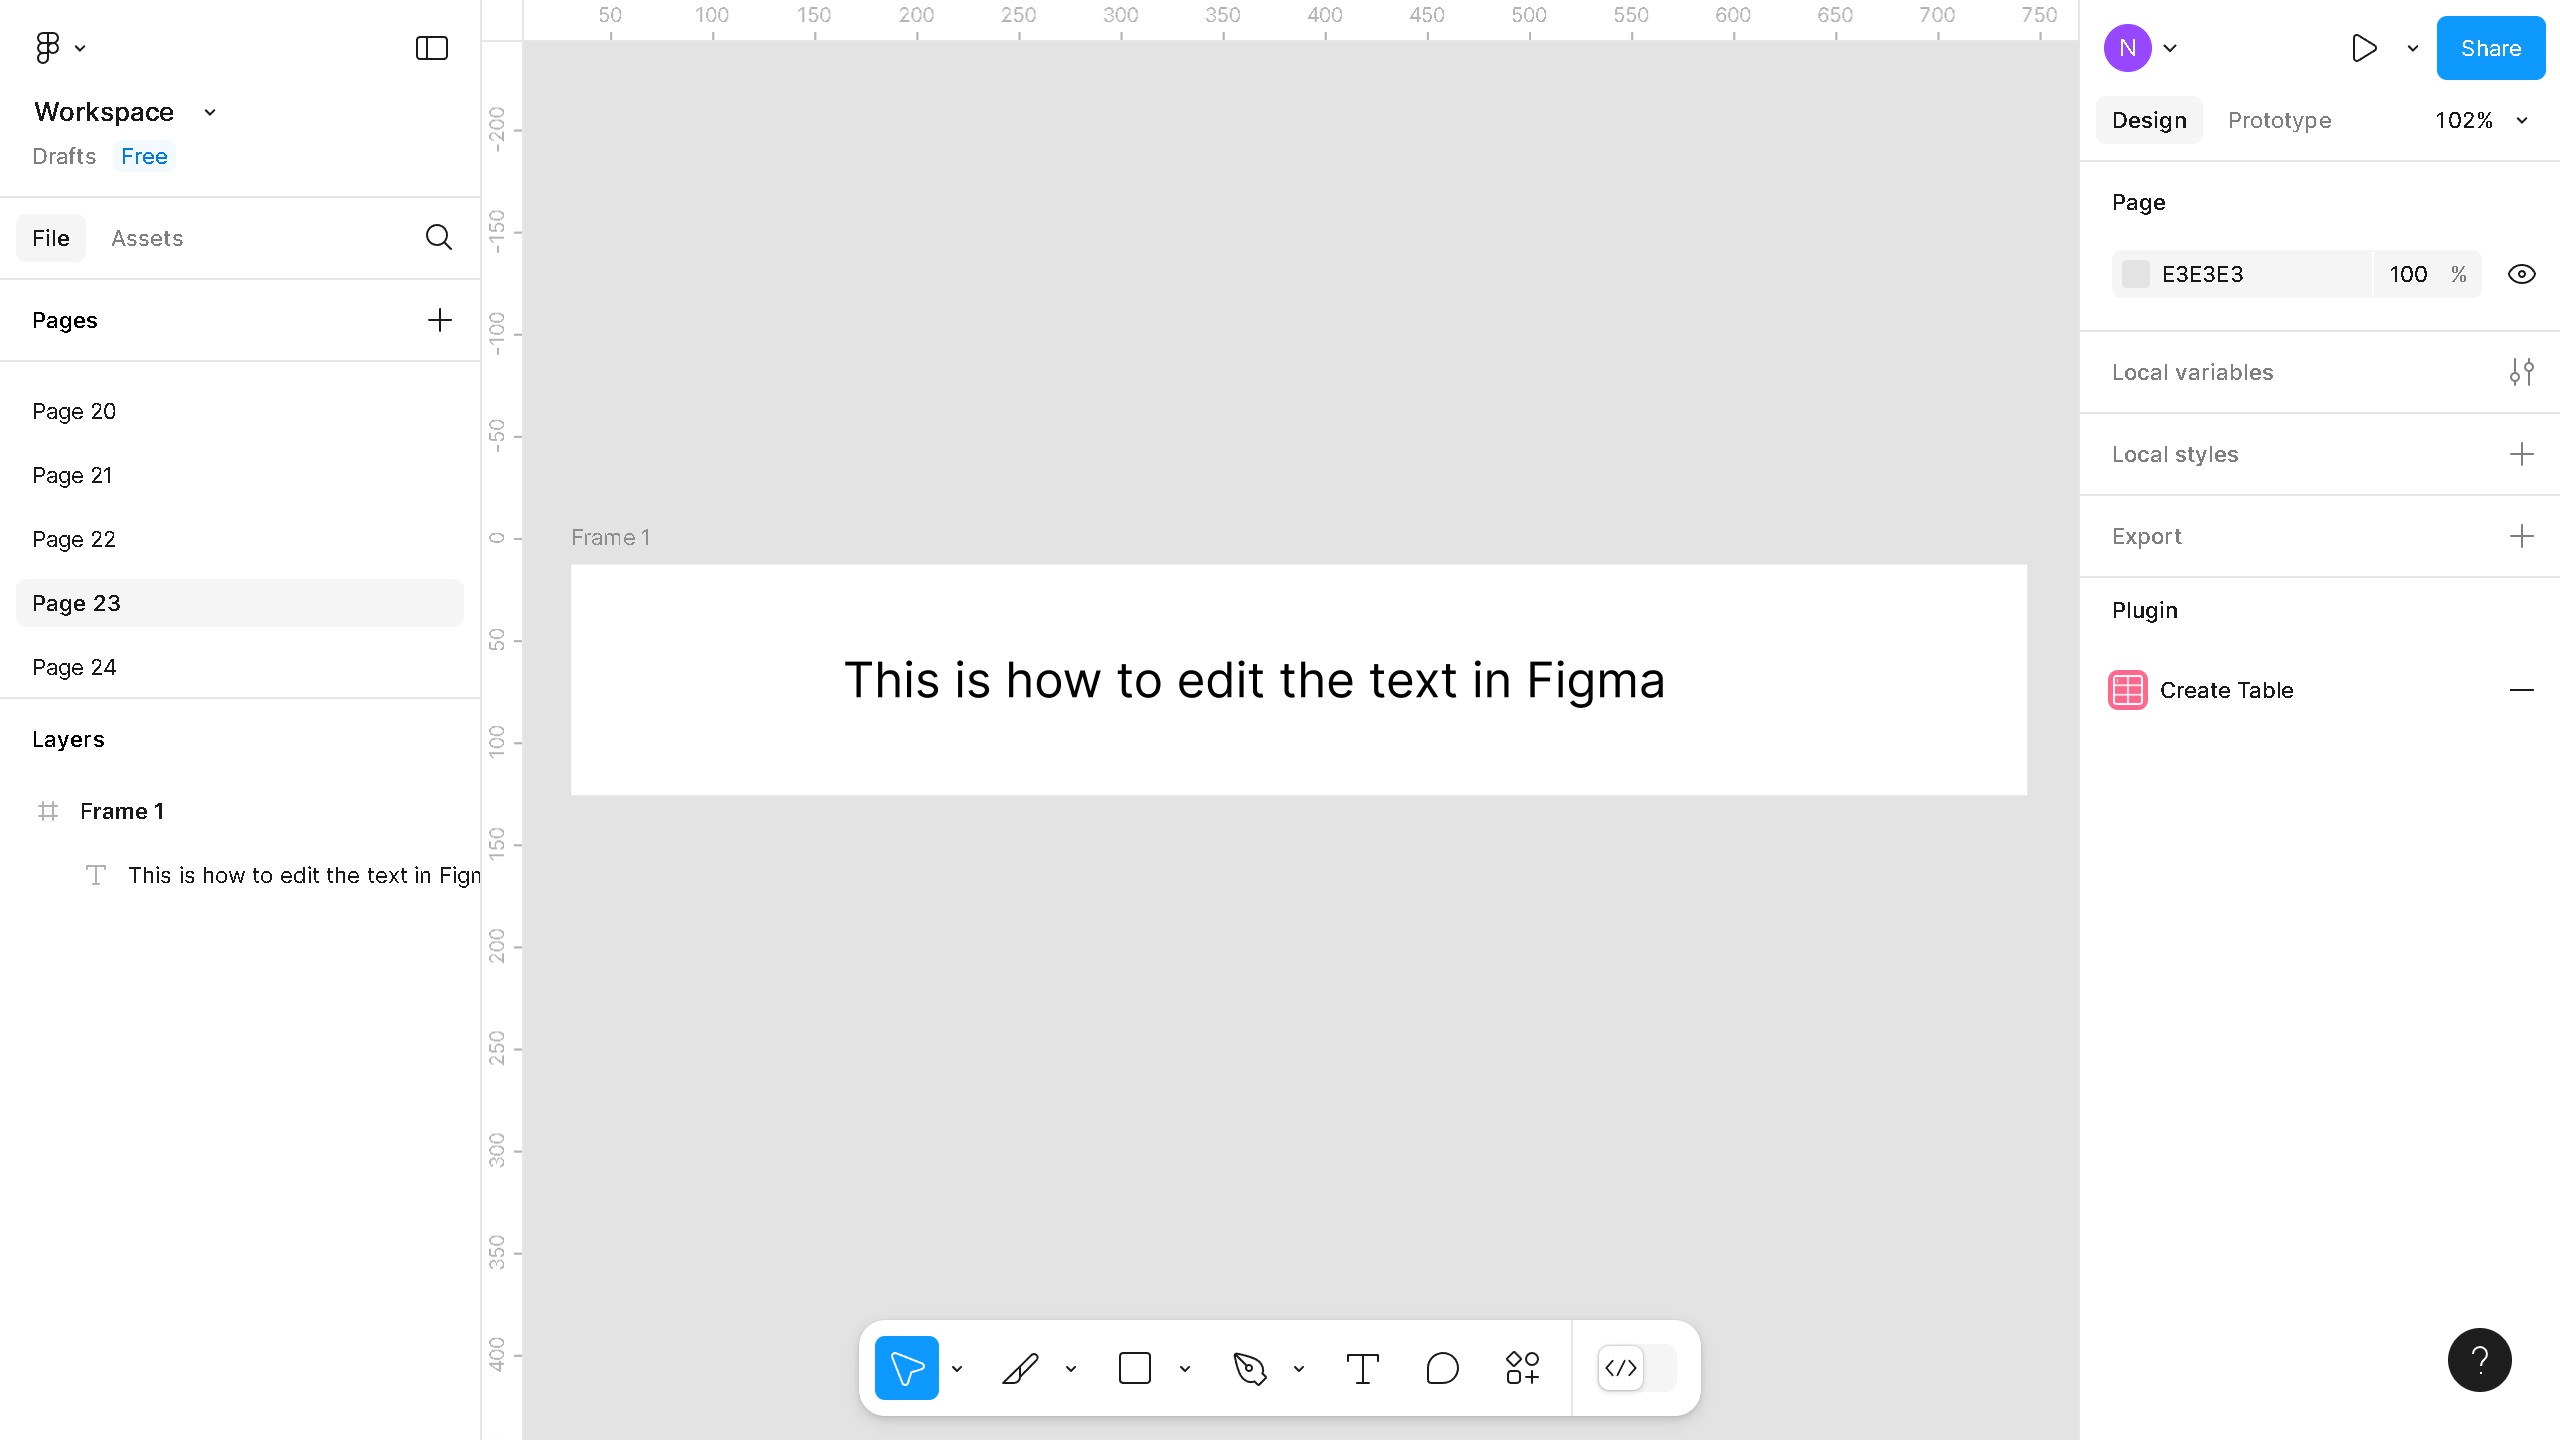This screenshot has height=1440, width=2560.
Task: Enable Dev Mode with the code toggle
Action: 1620,1368
